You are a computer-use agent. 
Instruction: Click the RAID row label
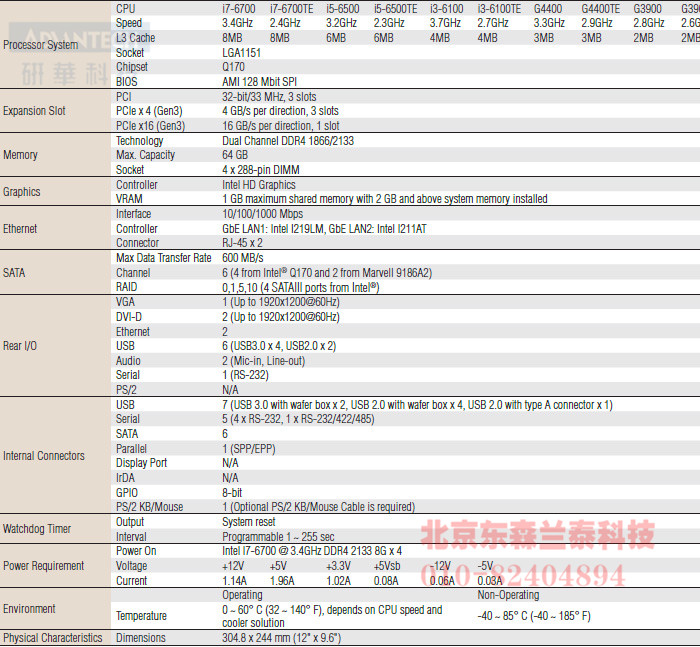127,287
